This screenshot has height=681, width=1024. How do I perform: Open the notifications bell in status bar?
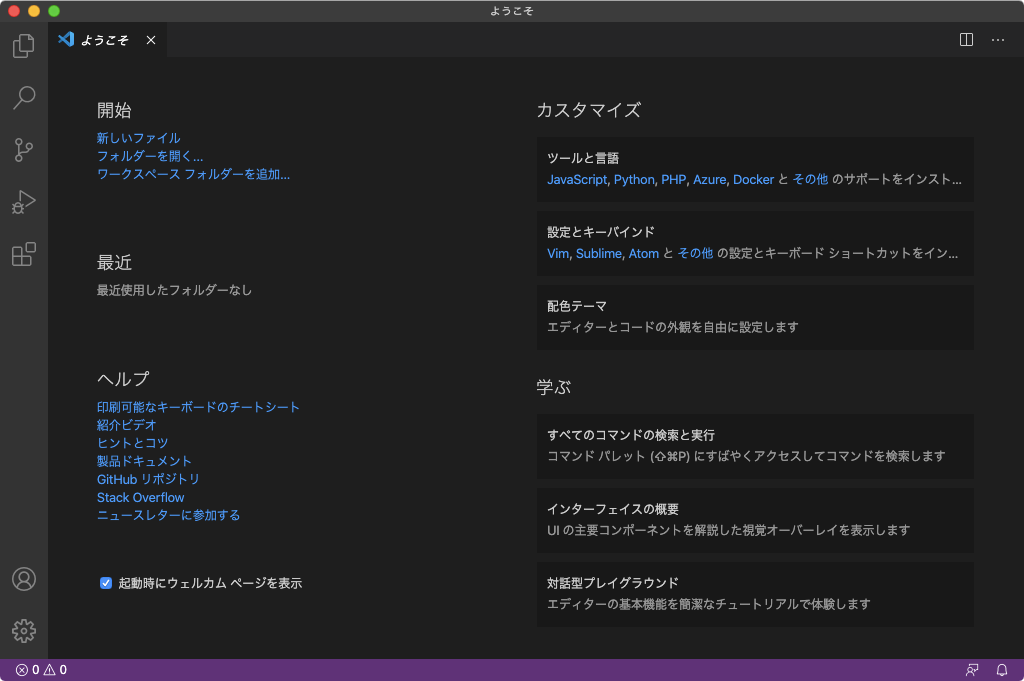point(1003,668)
